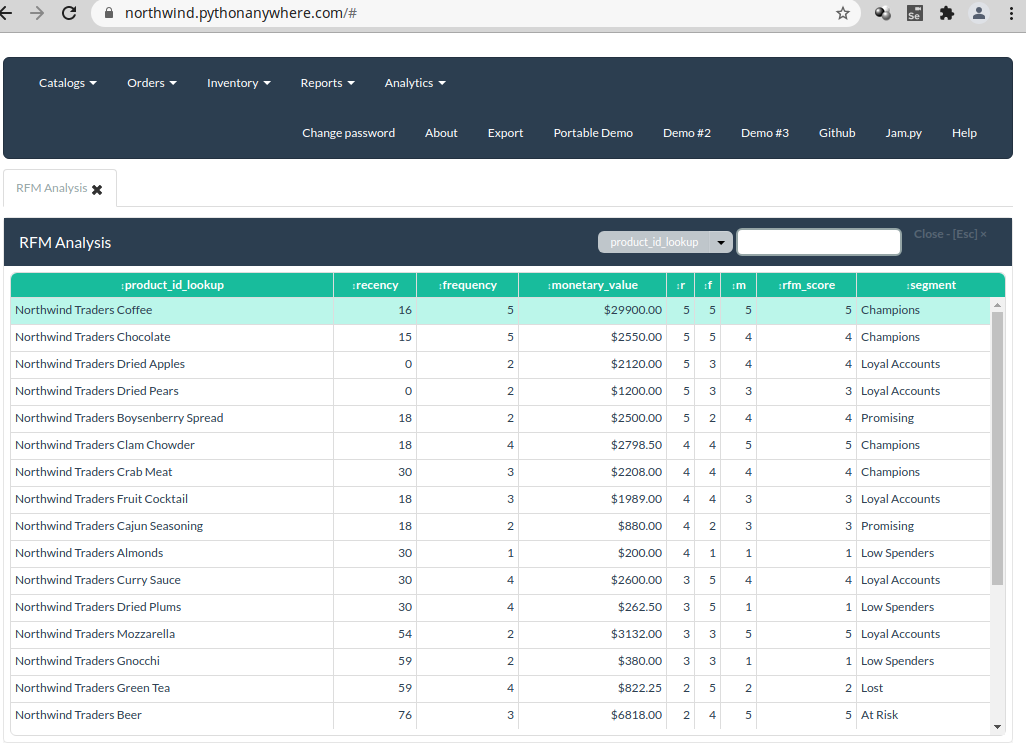Open the Reports menu
Viewport: 1026px width, 744px height.
point(327,83)
